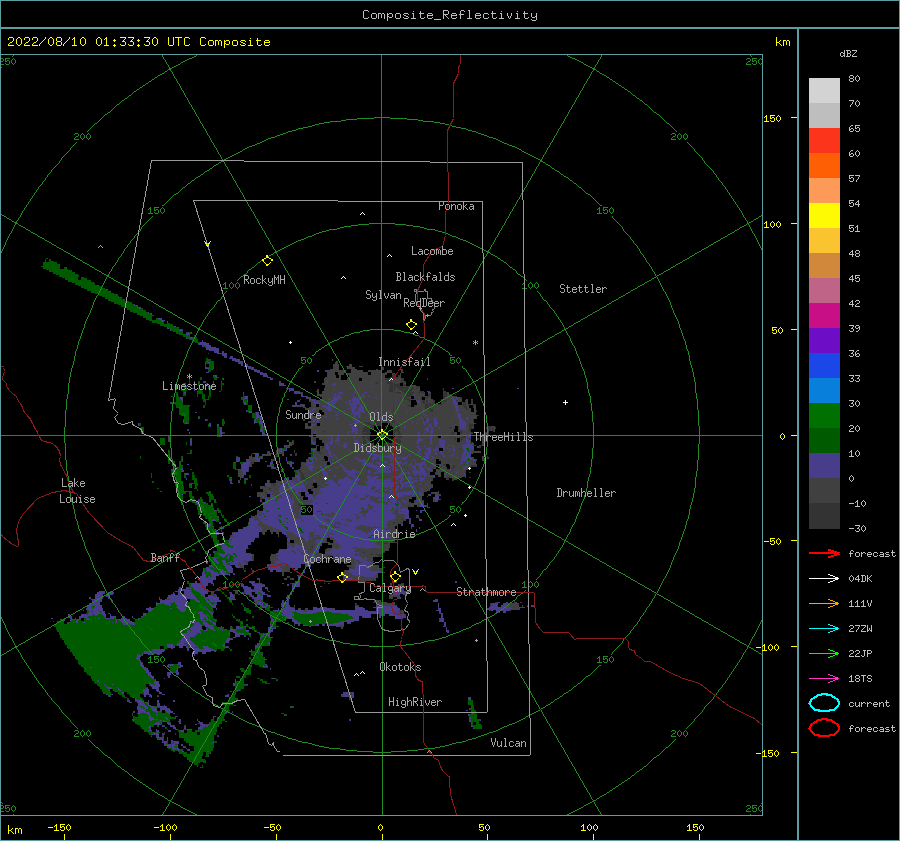Click the white plus marker north of Drumheller
The image size is (900, 841).
coord(565,402)
